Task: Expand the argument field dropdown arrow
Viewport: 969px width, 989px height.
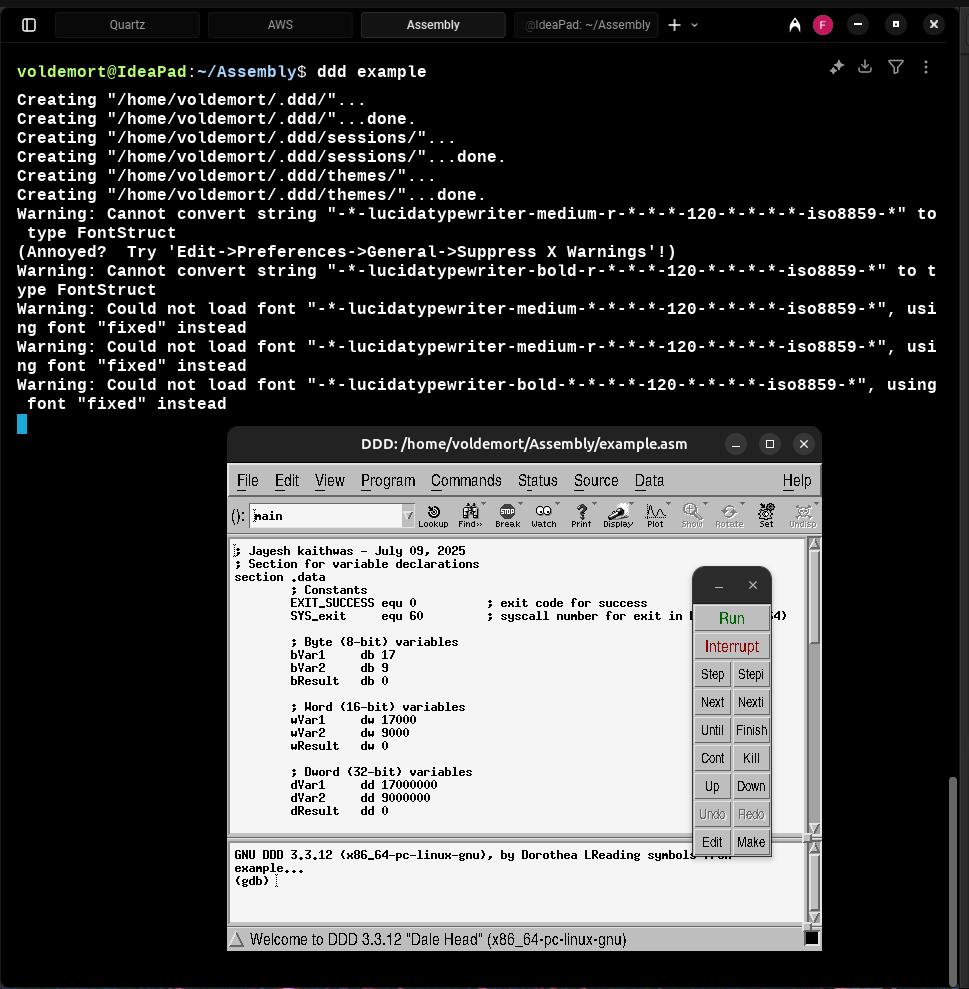Action: [408, 515]
